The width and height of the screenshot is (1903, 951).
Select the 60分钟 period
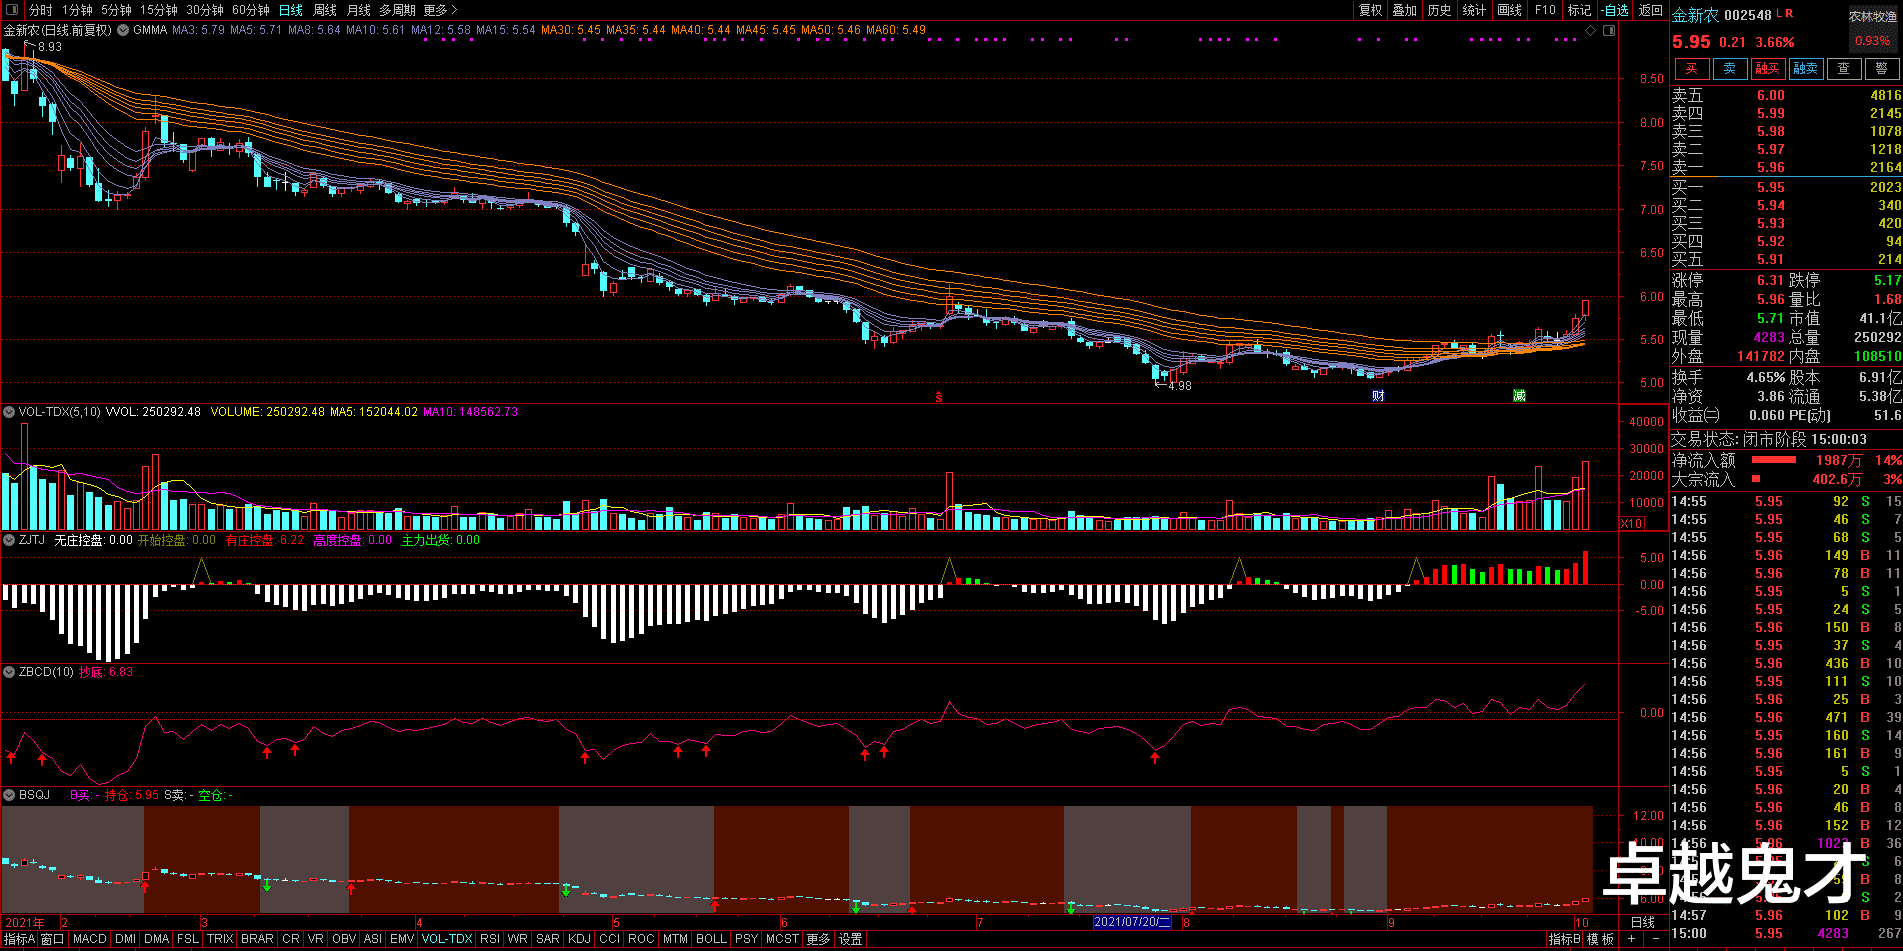click(x=251, y=10)
